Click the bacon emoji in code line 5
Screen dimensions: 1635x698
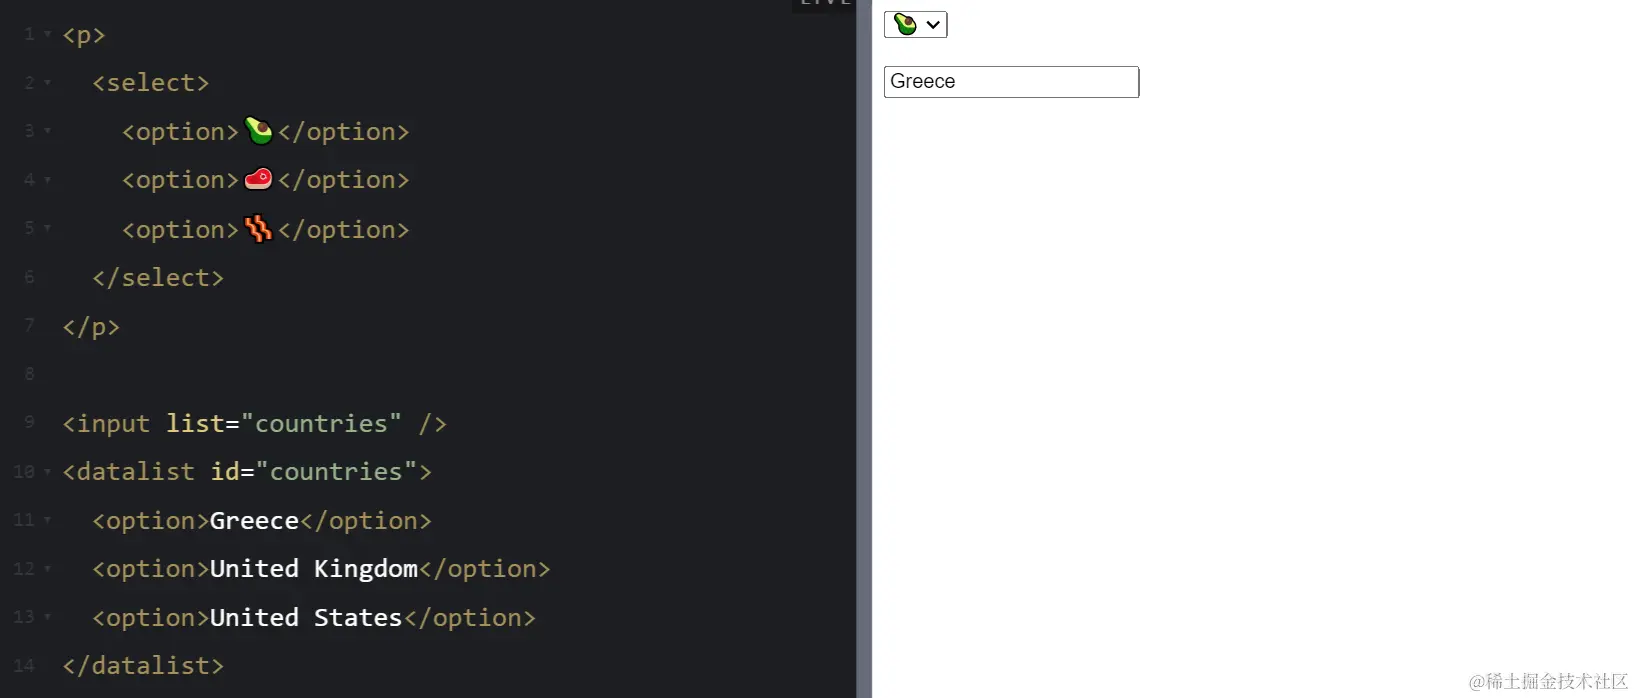(x=258, y=229)
